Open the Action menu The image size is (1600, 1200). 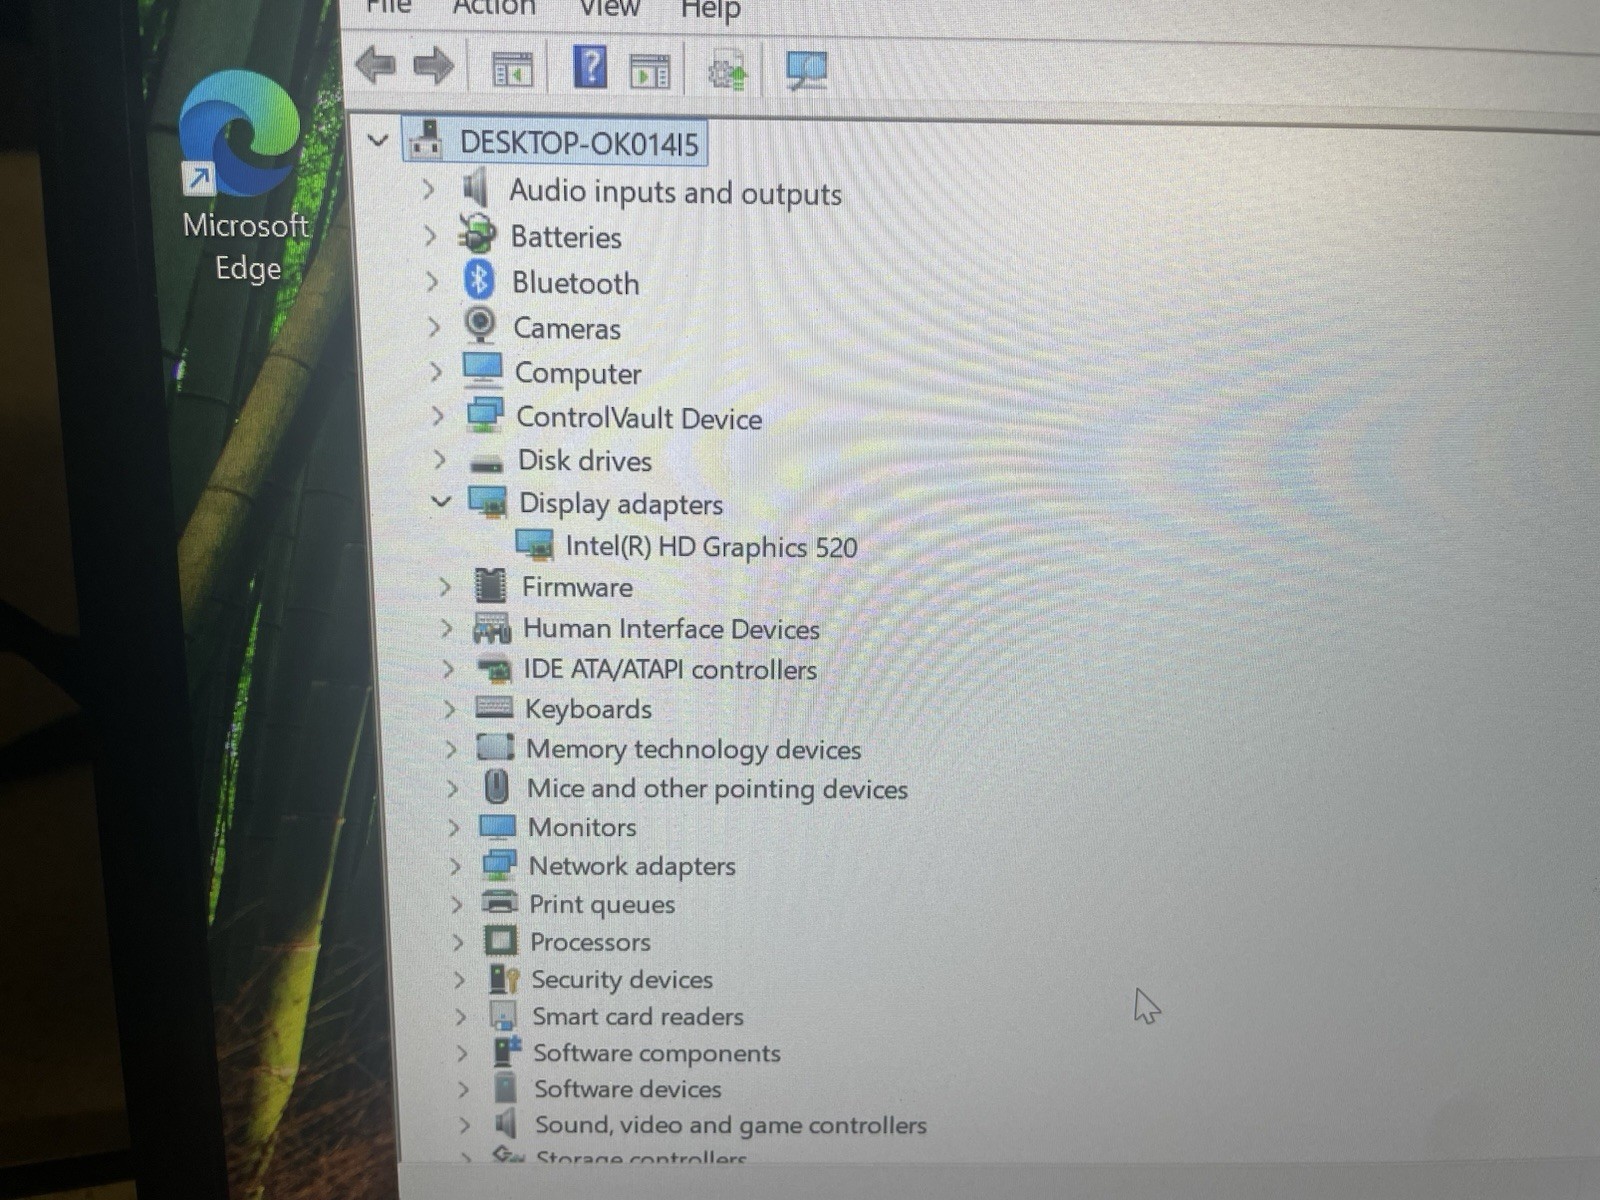494,8
